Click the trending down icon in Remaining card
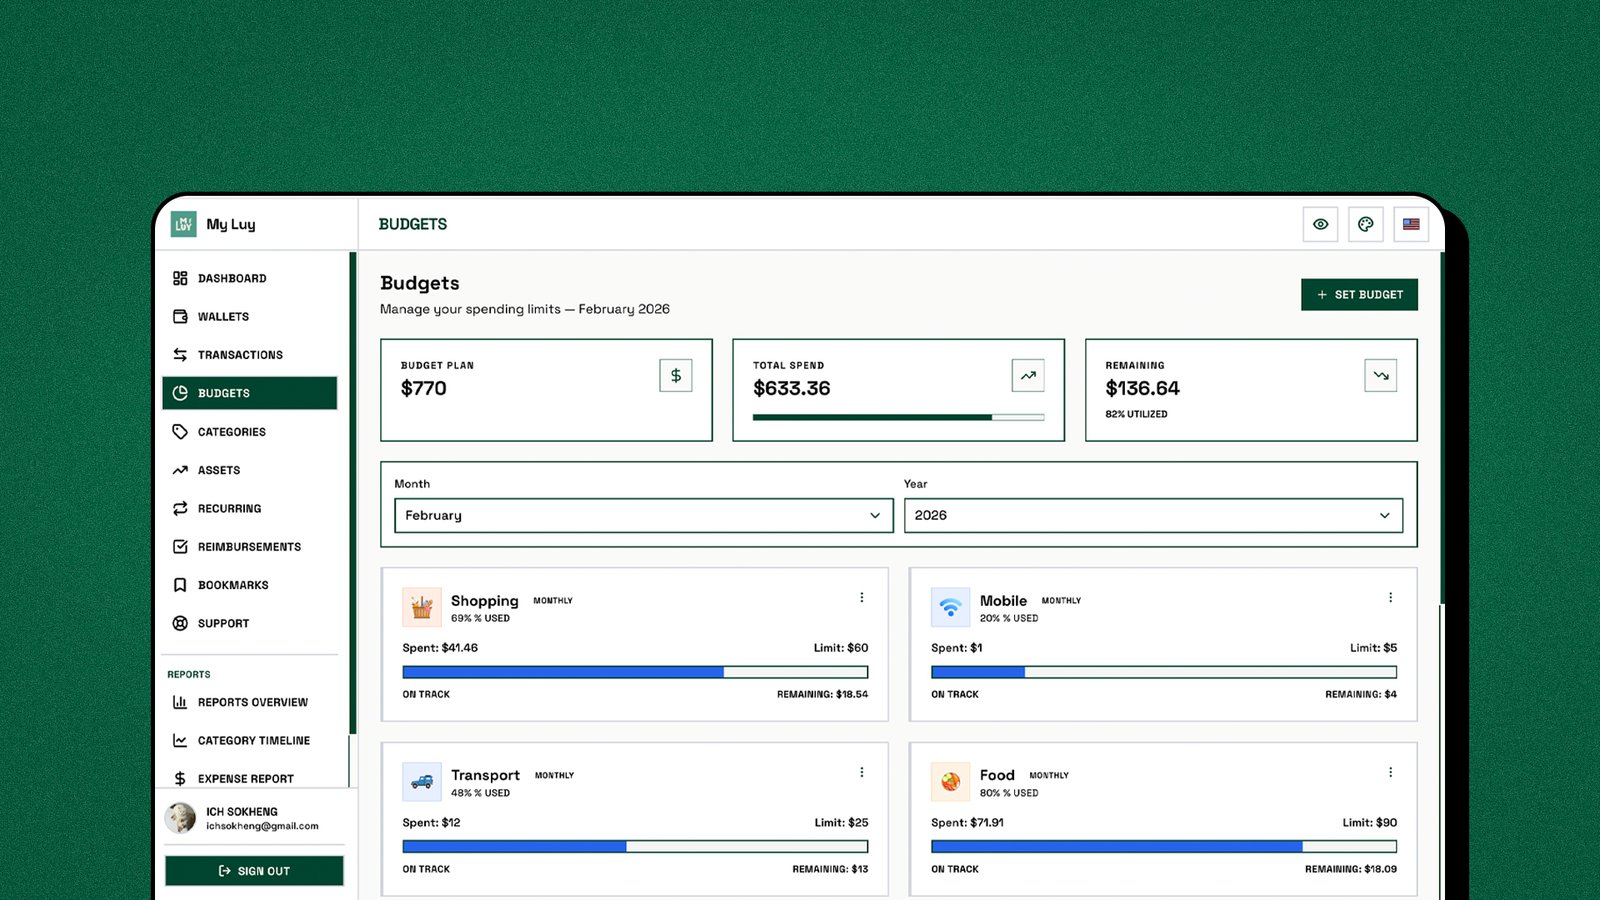The height and width of the screenshot is (900, 1600). click(1380, 376)
